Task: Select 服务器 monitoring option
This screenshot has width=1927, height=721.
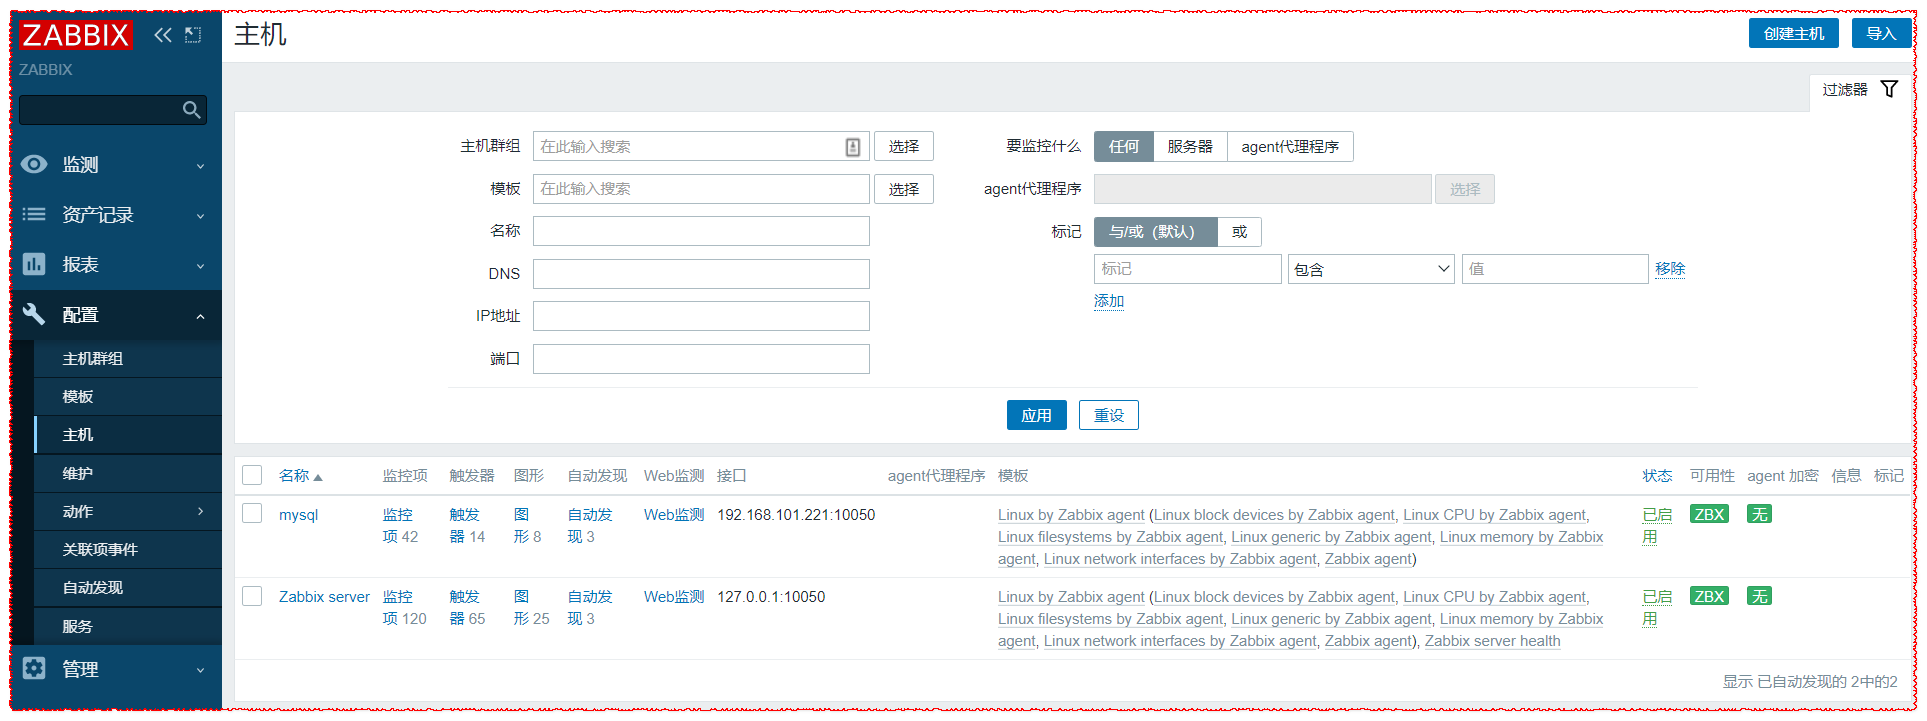Action: point(1190,147)
